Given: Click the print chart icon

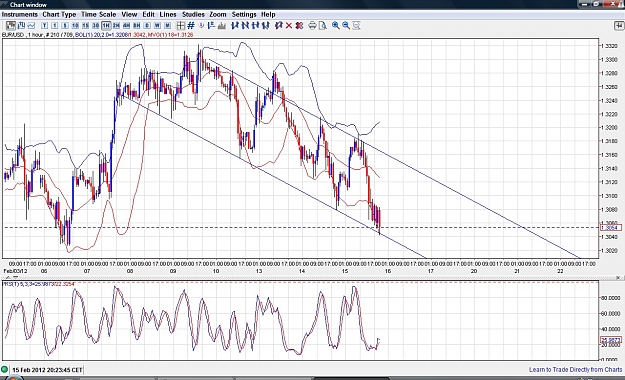Looking at the screenshot, I should coord(312,26).
